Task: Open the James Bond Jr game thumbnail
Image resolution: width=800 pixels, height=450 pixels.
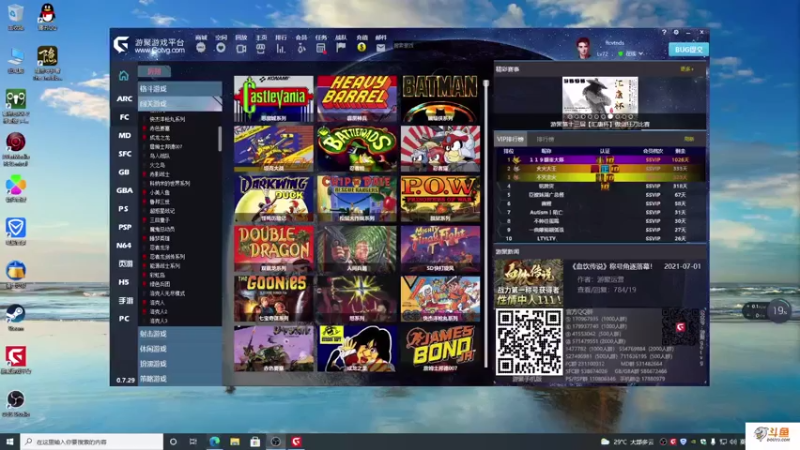Action: [440, 348]
